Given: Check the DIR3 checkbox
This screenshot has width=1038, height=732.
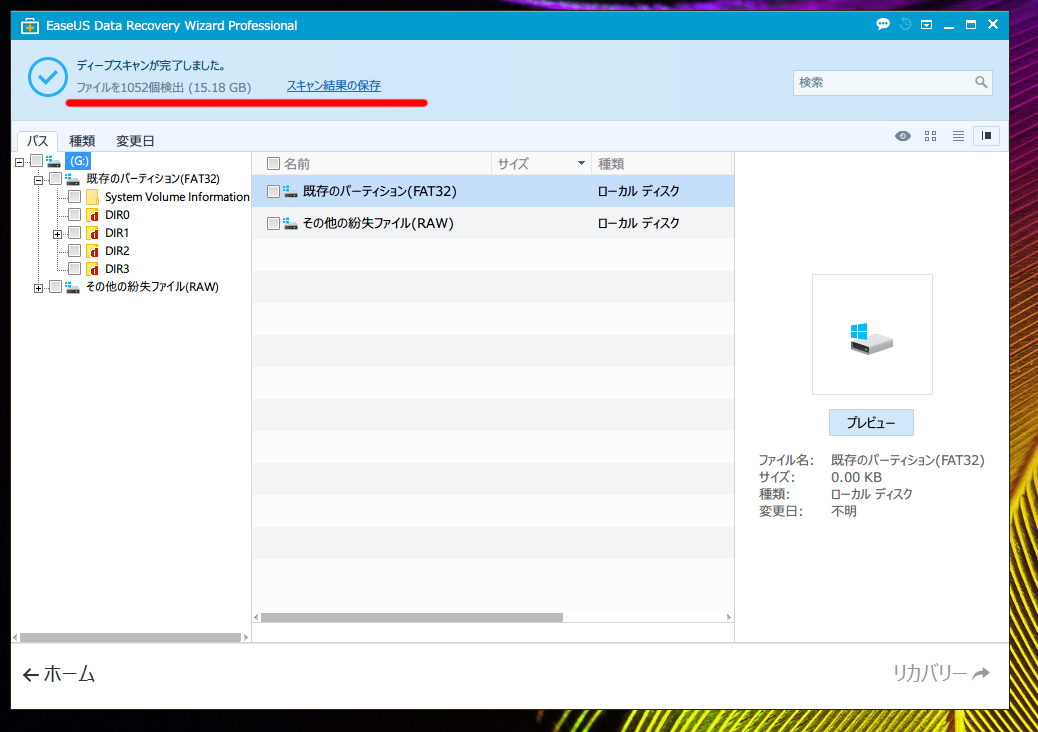Looking at the screenshot, I should click(74, 269).
